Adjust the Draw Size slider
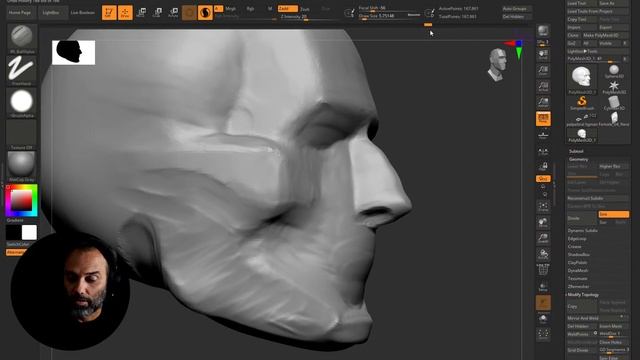Screen dimensions: 640x360 click(389, 16)
